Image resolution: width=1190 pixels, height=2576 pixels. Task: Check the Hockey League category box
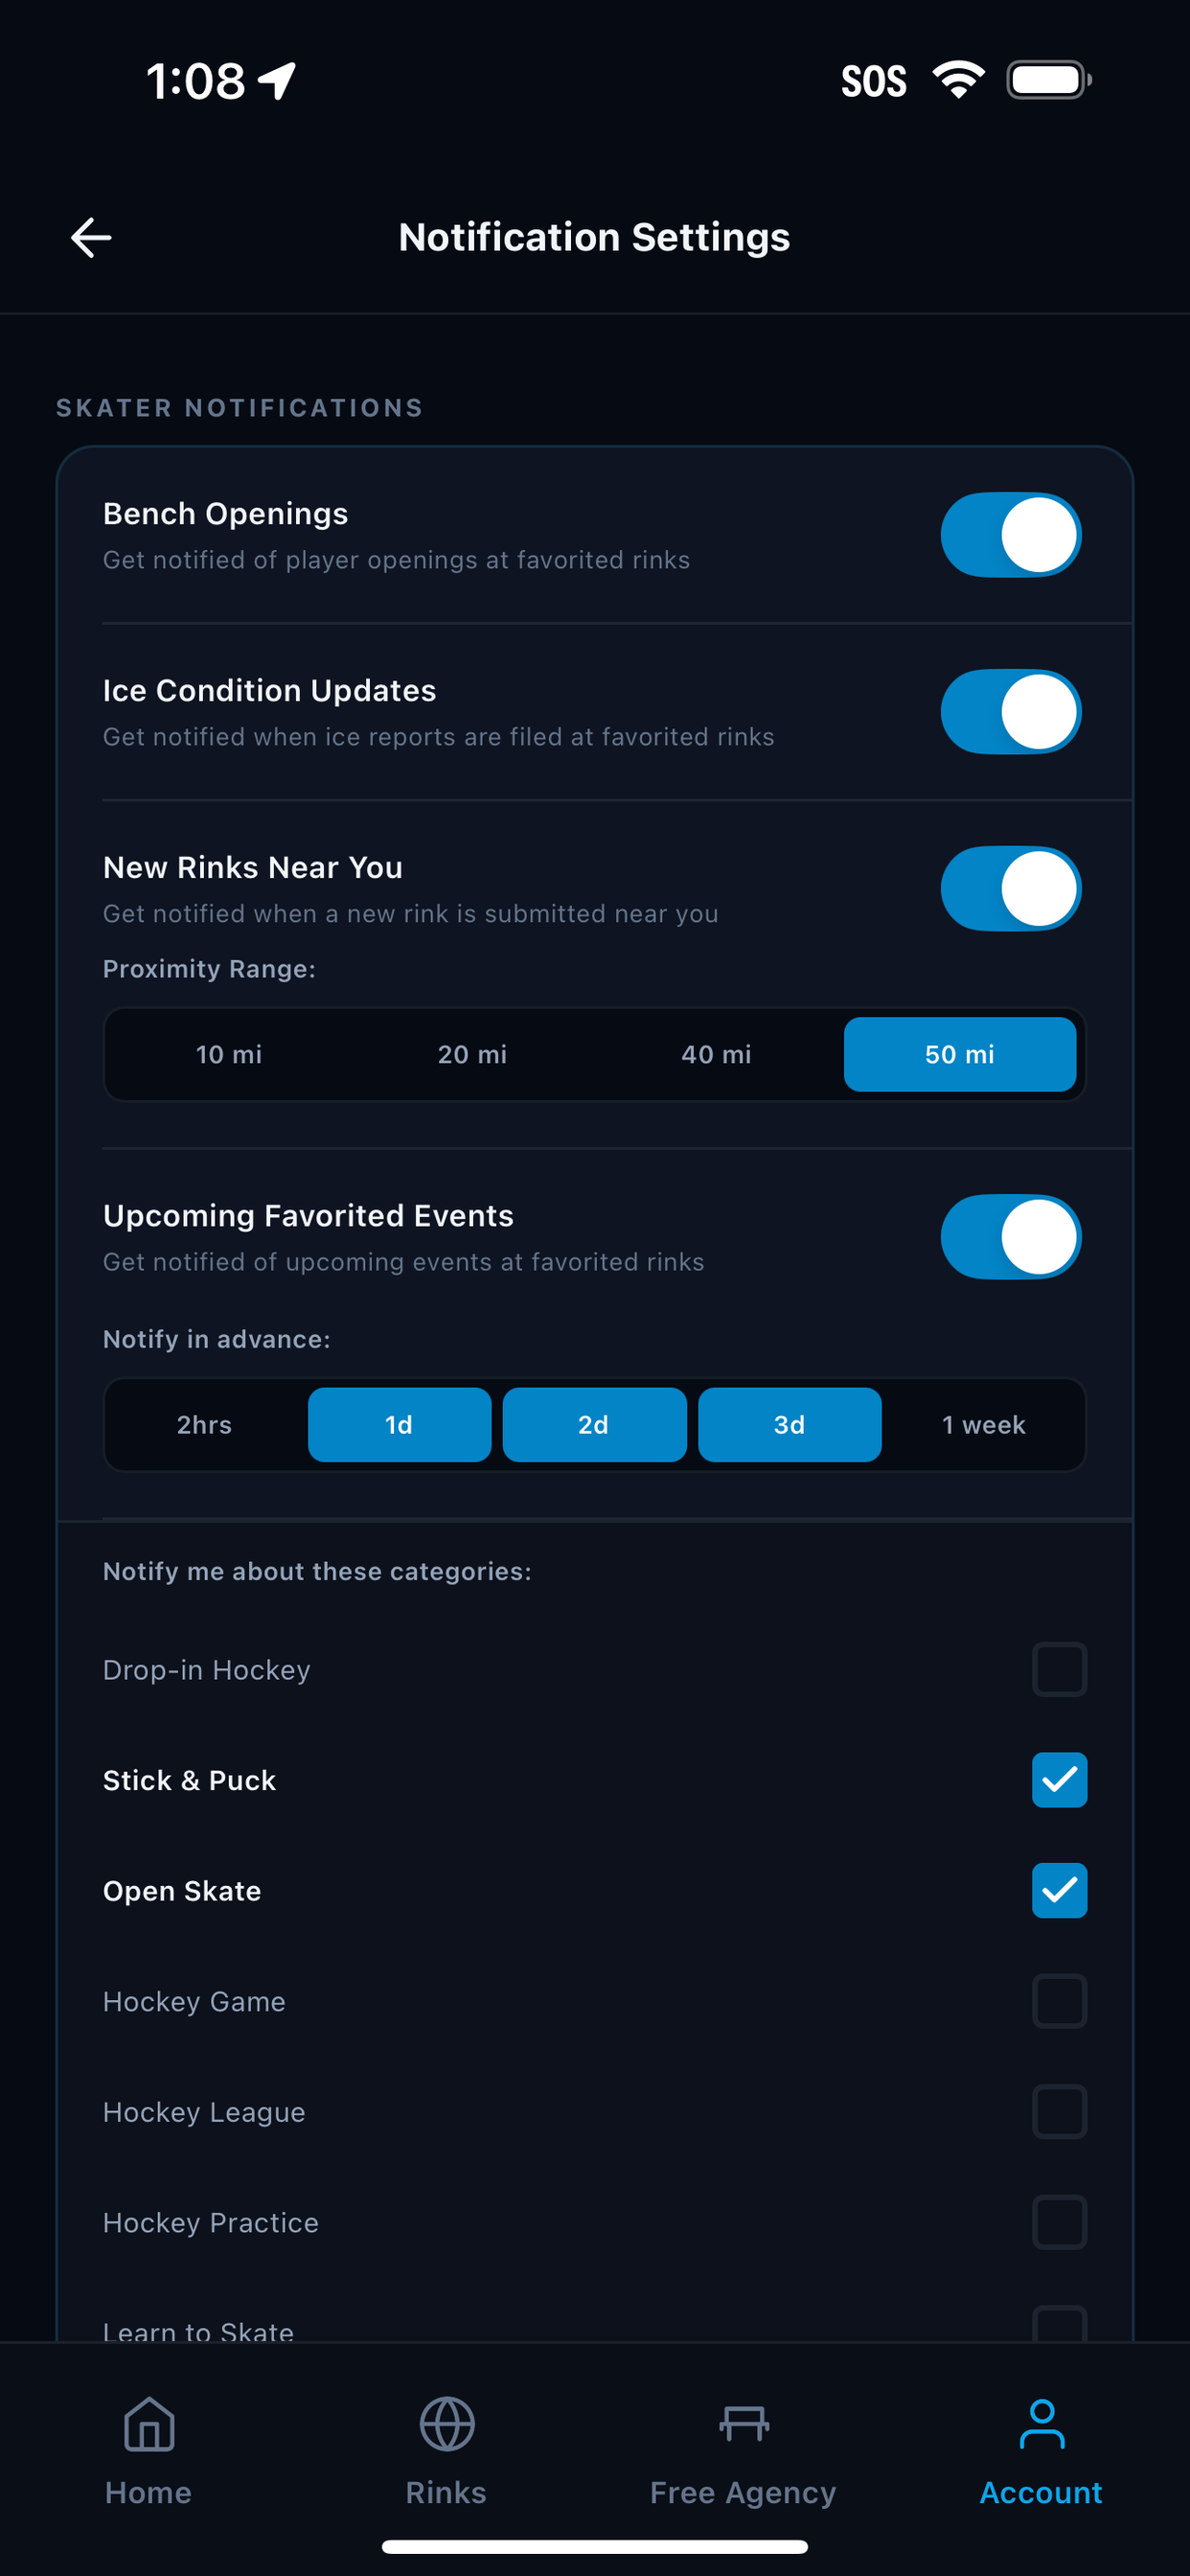click(1059, 2111)
